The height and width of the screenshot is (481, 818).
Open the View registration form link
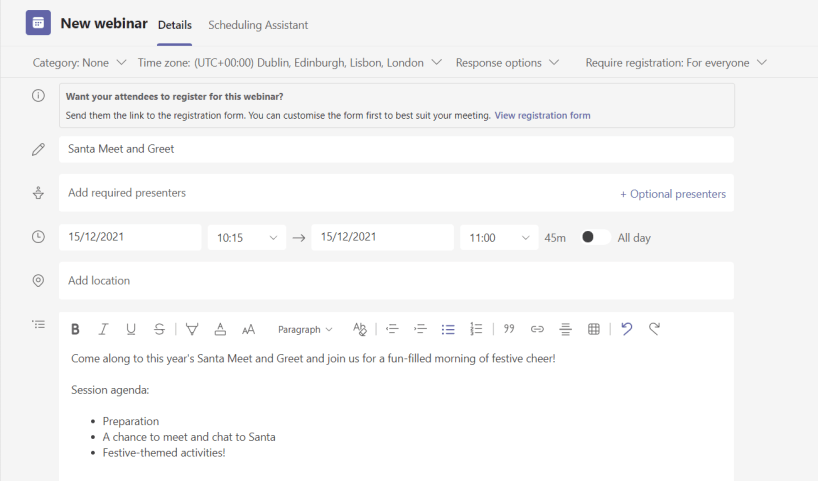coord(542,116)
